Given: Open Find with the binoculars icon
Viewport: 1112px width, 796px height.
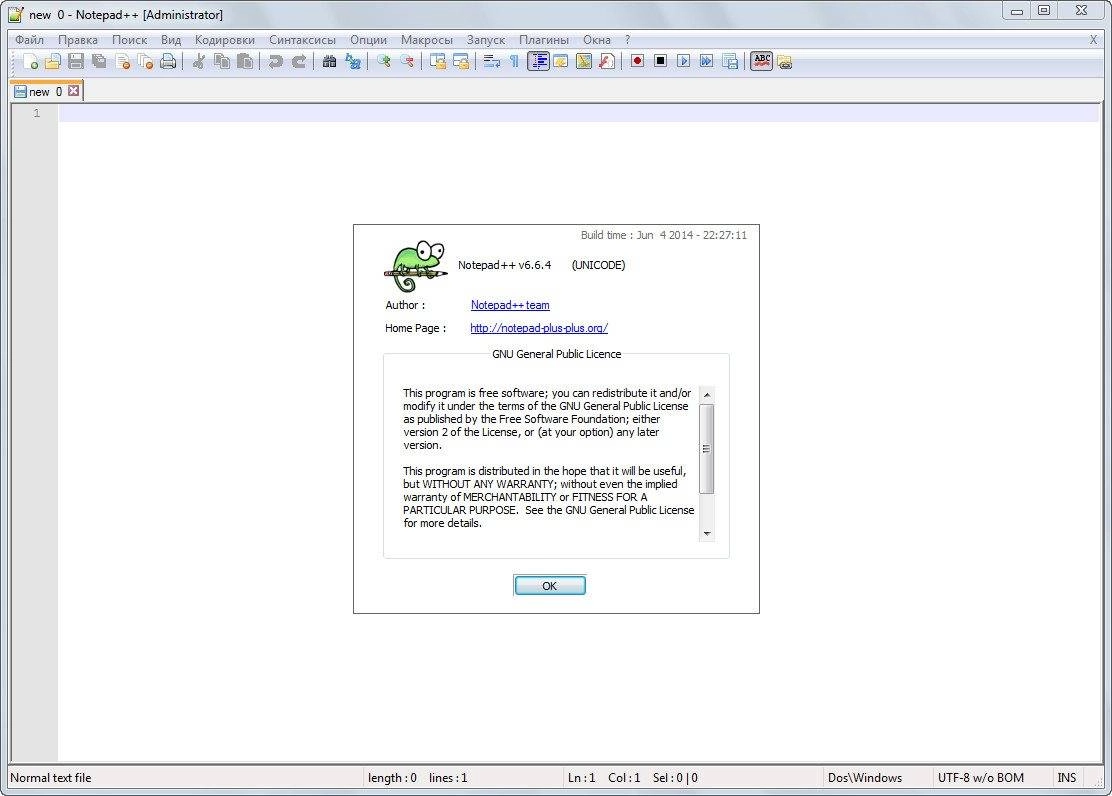Looking at the screenshot, I should pos(329,62).
